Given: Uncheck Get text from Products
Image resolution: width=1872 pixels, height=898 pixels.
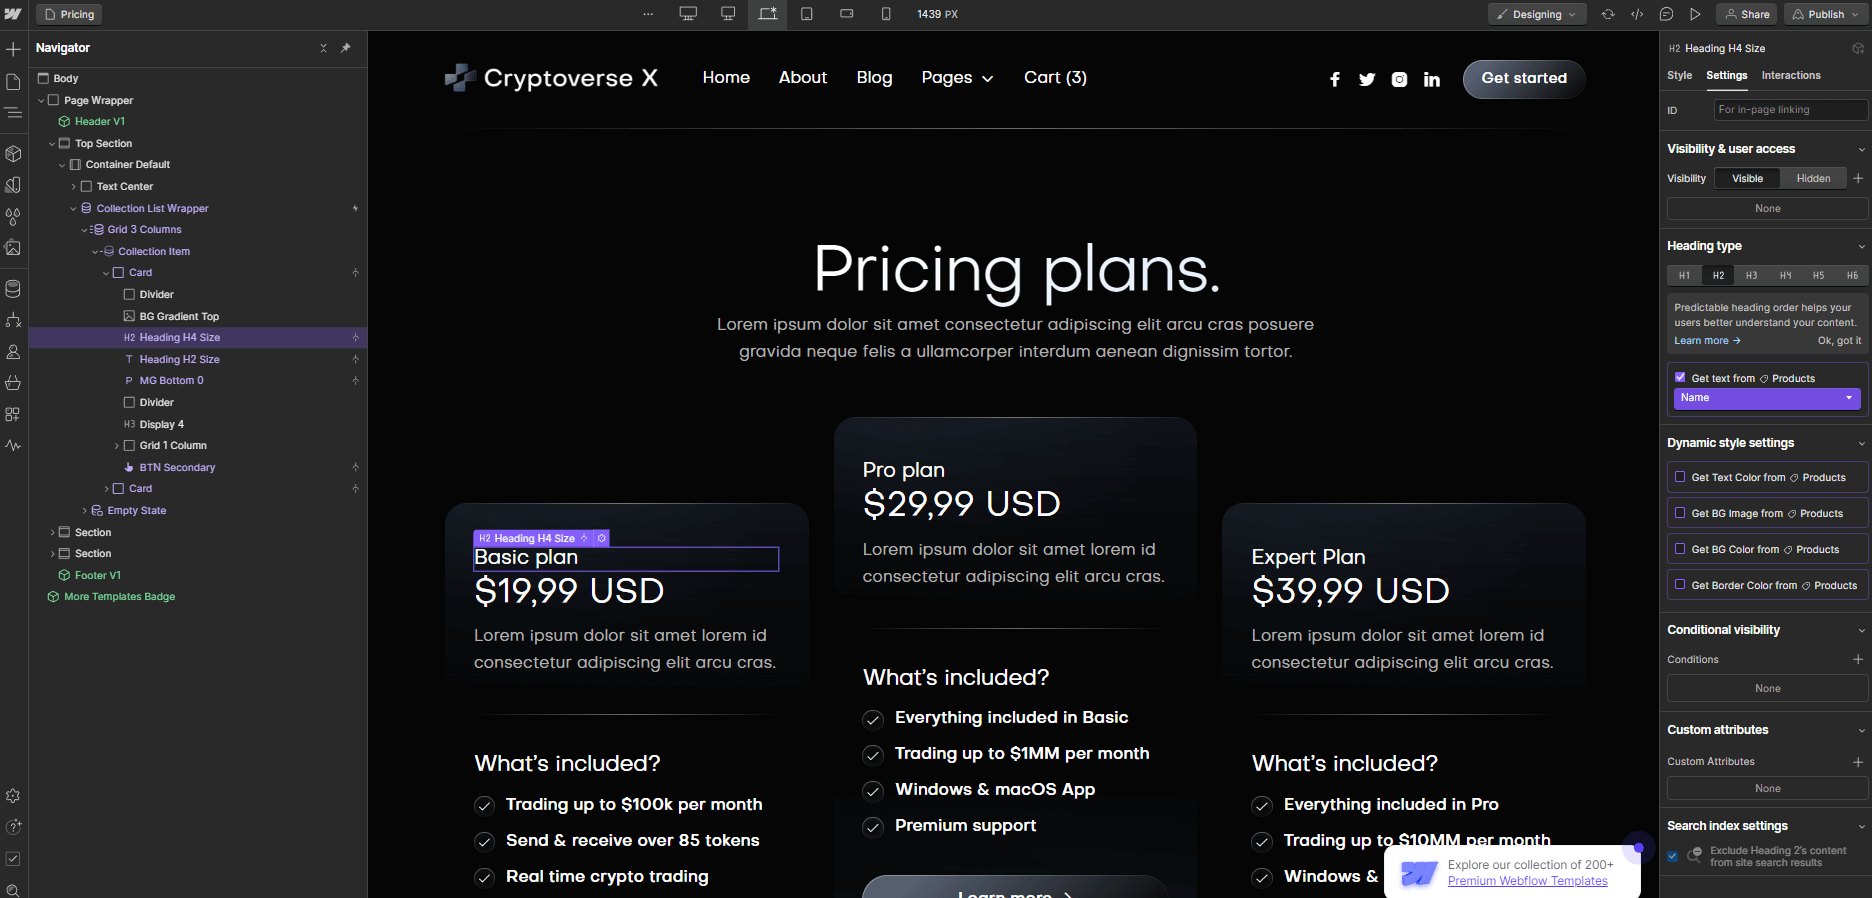Looking at the screenshot, I should pyautogui.click(x=1681, y=377).
